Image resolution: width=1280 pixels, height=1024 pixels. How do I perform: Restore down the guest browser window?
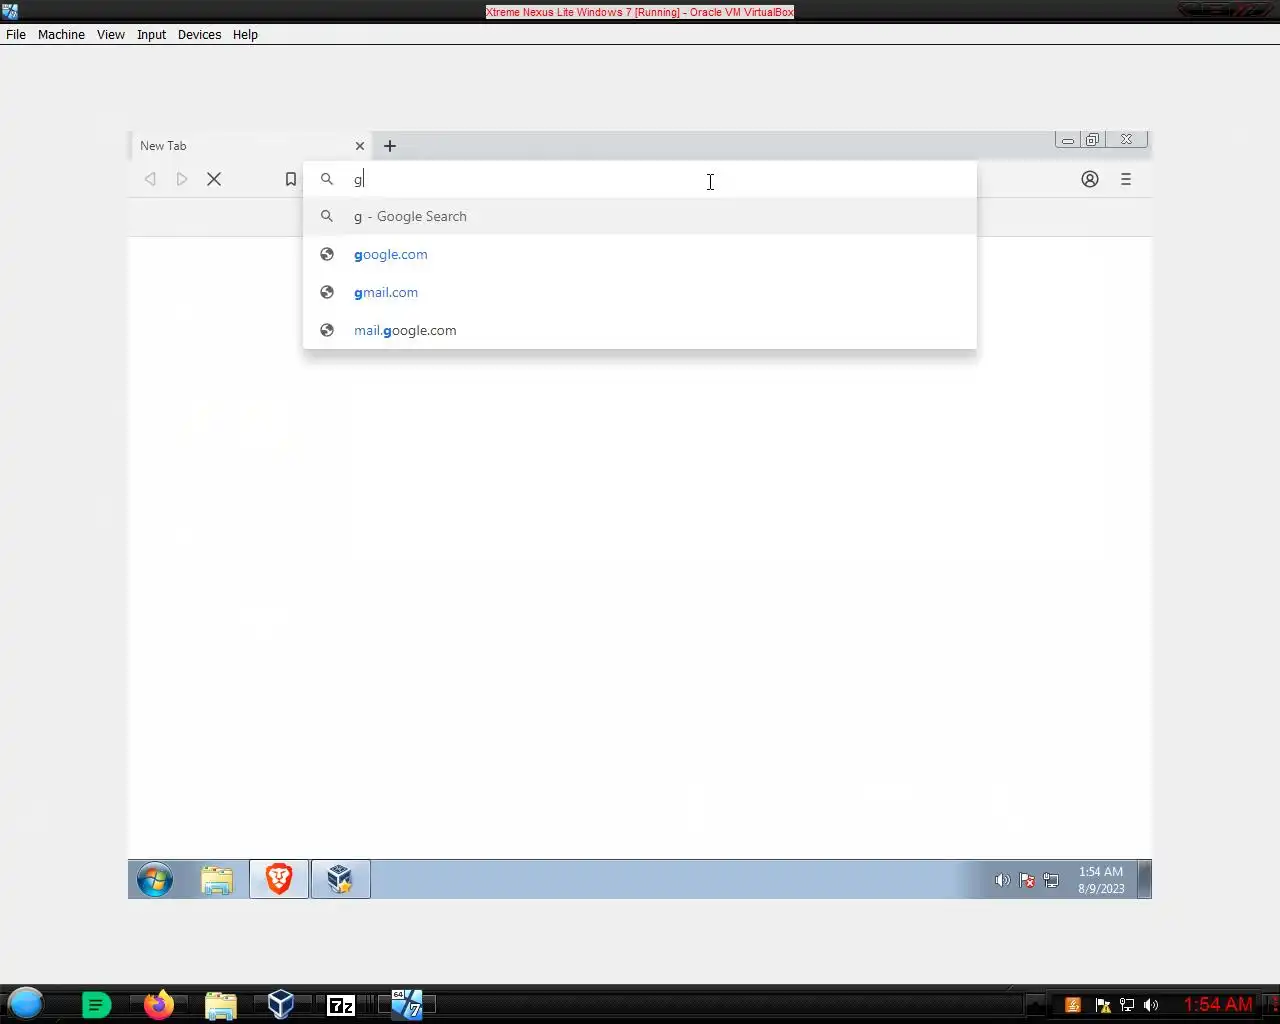(x=1092, y=140)
